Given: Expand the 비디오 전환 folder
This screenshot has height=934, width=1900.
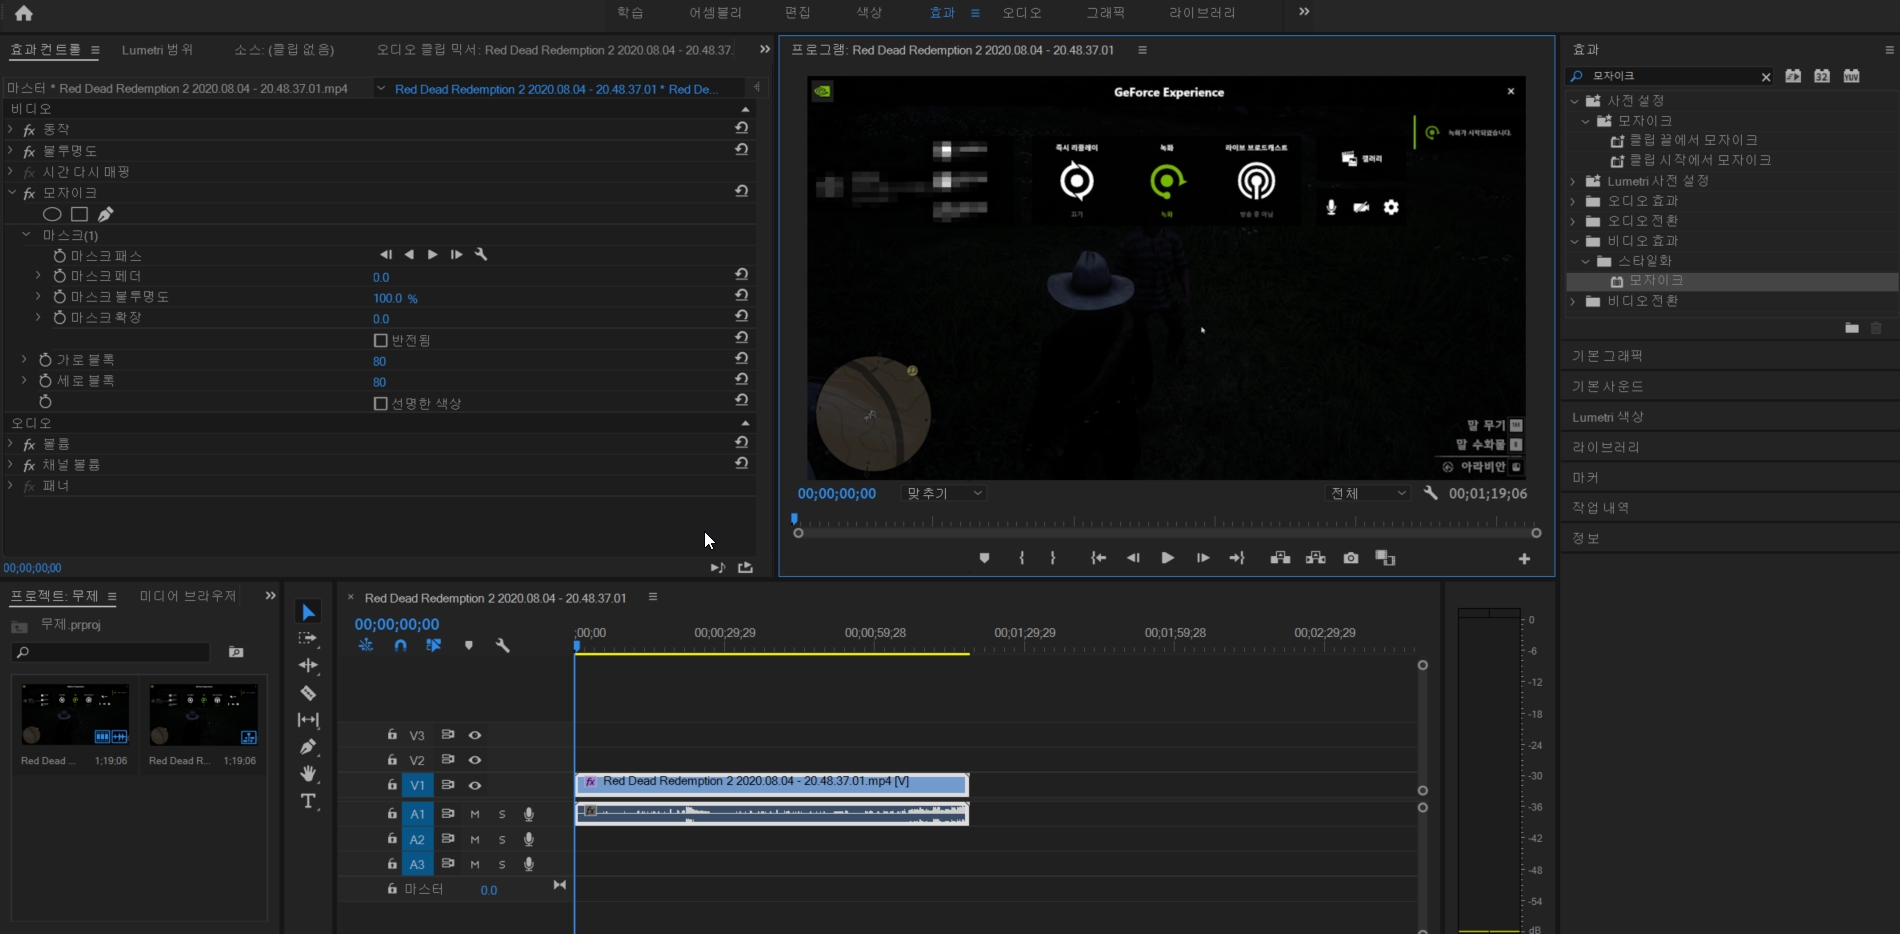Looking at the screenshot, I should pos(1573,301).
